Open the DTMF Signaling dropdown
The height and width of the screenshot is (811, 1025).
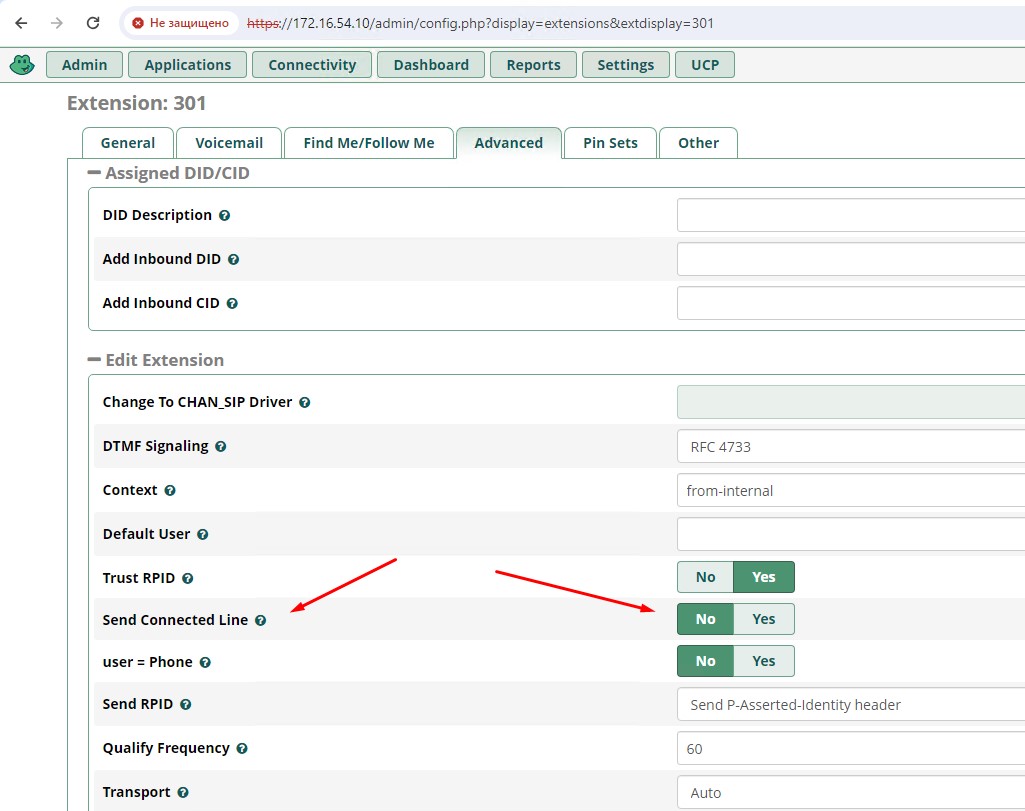click(x=850, y=447)
